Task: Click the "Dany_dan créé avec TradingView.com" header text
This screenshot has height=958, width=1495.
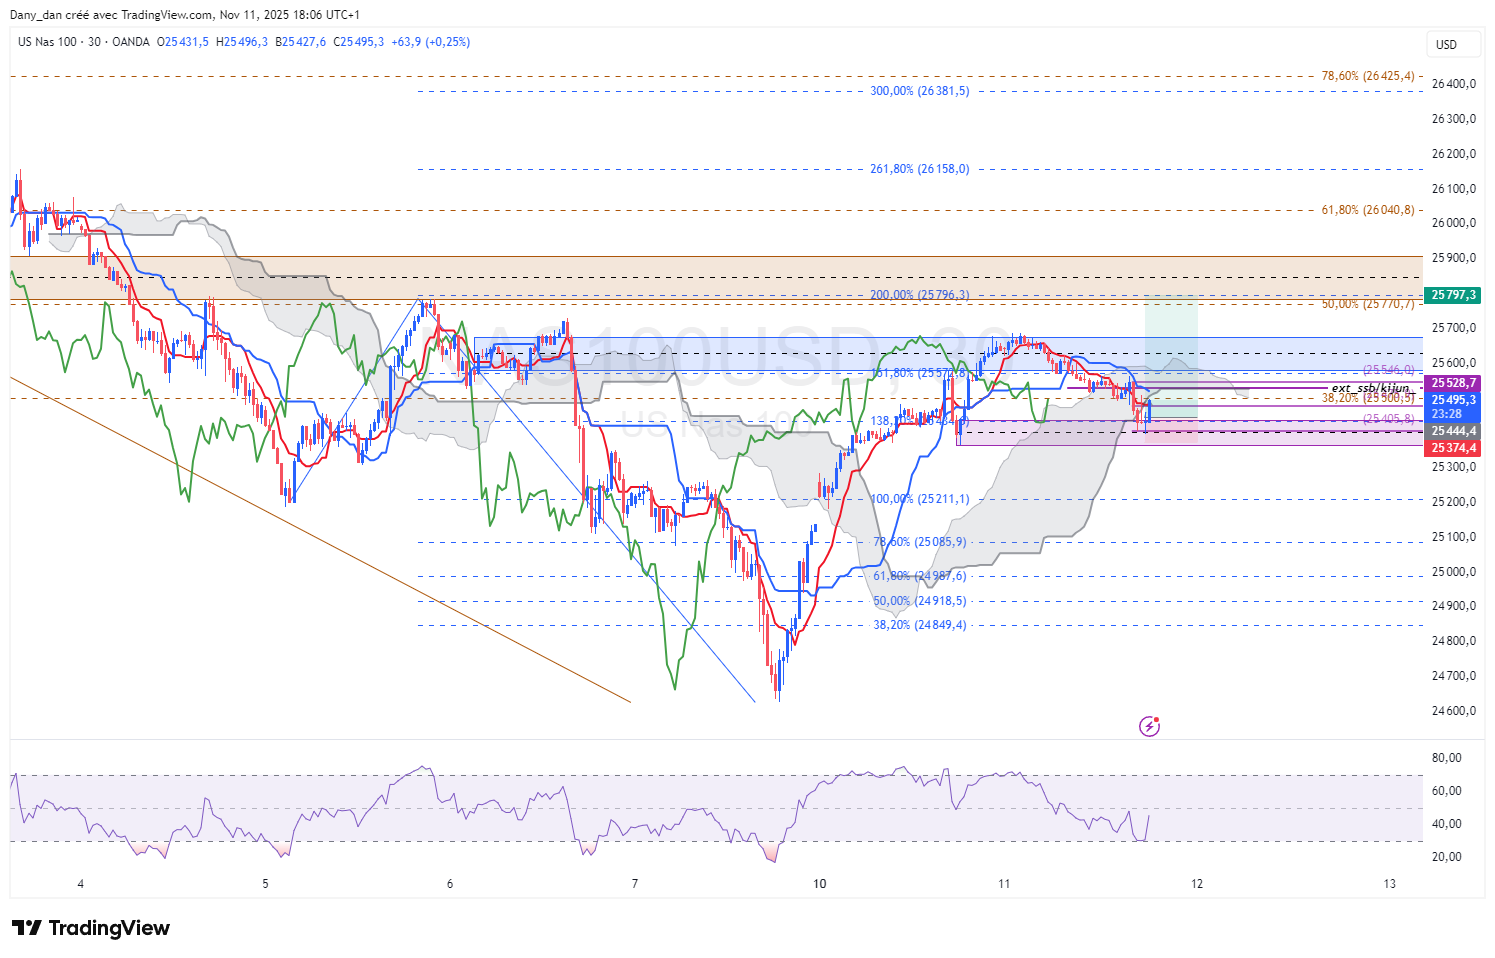Action: tap(111, 15)
